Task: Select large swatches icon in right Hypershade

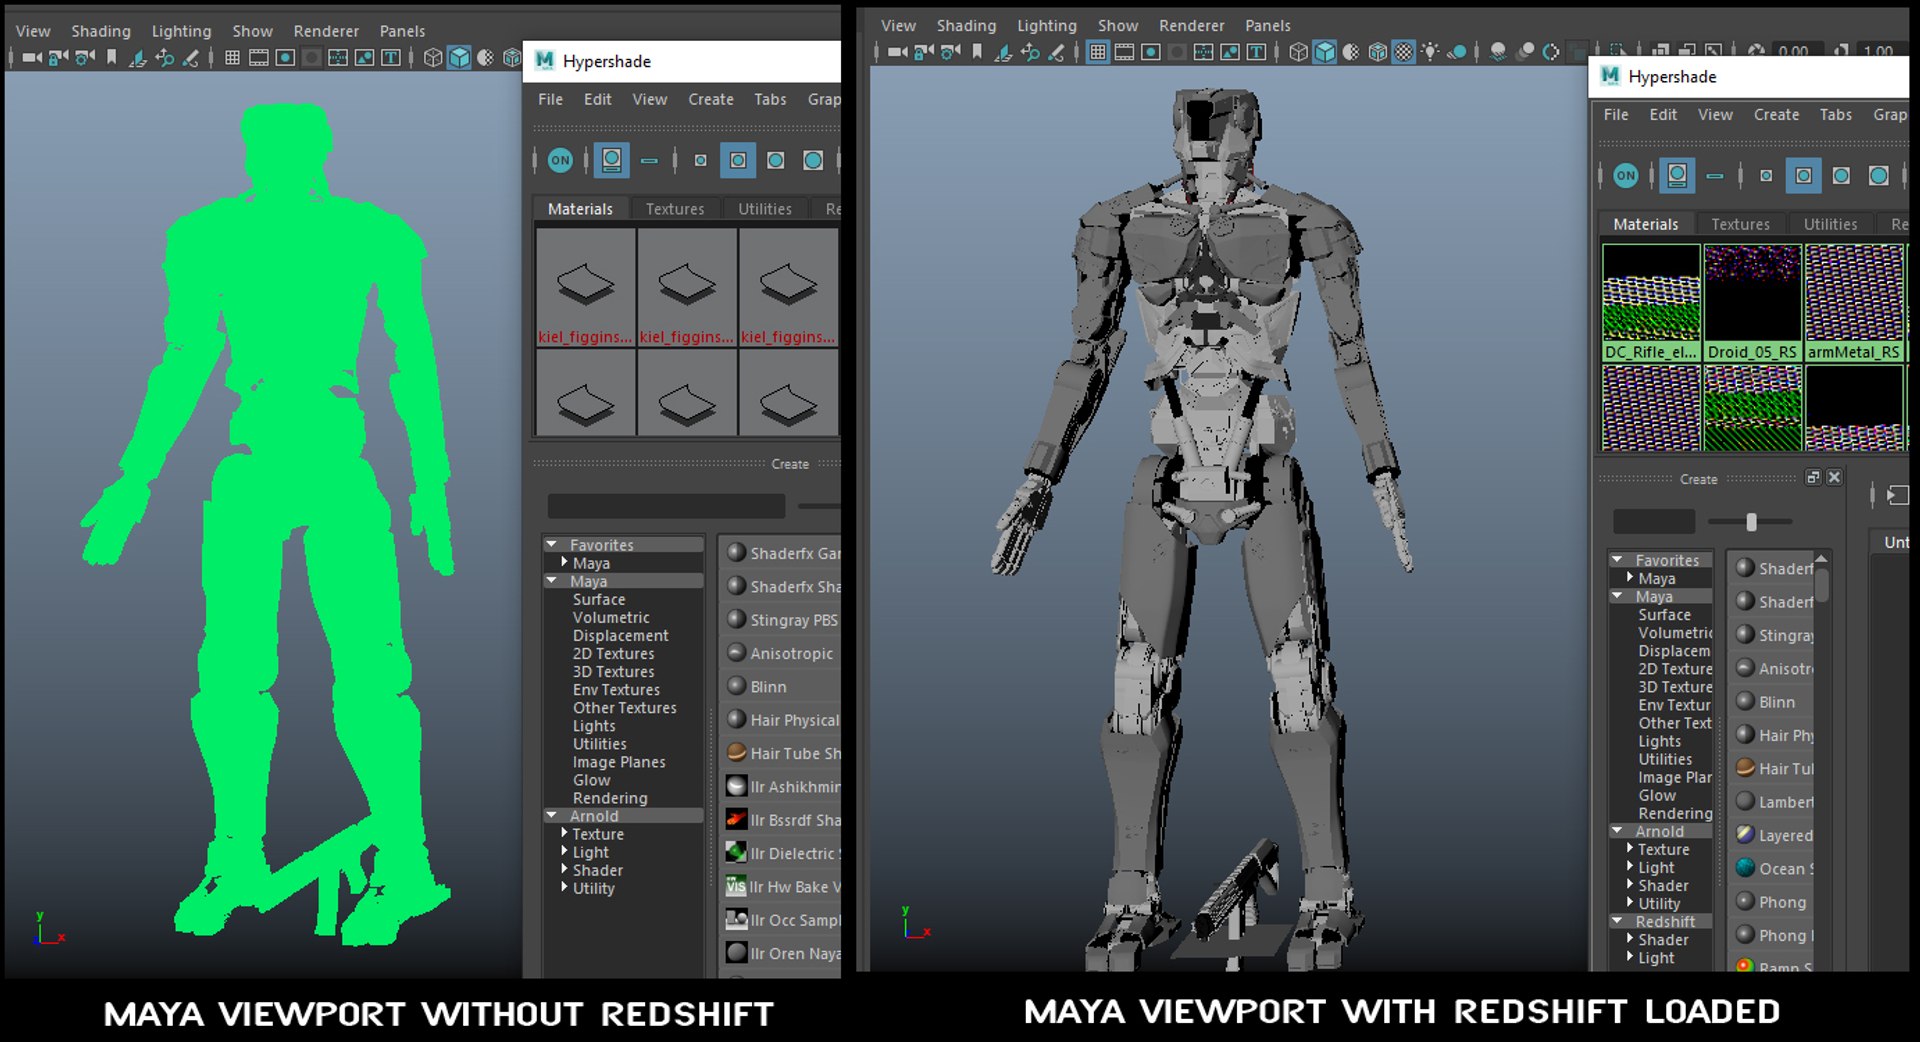Action: point(1841,176)
